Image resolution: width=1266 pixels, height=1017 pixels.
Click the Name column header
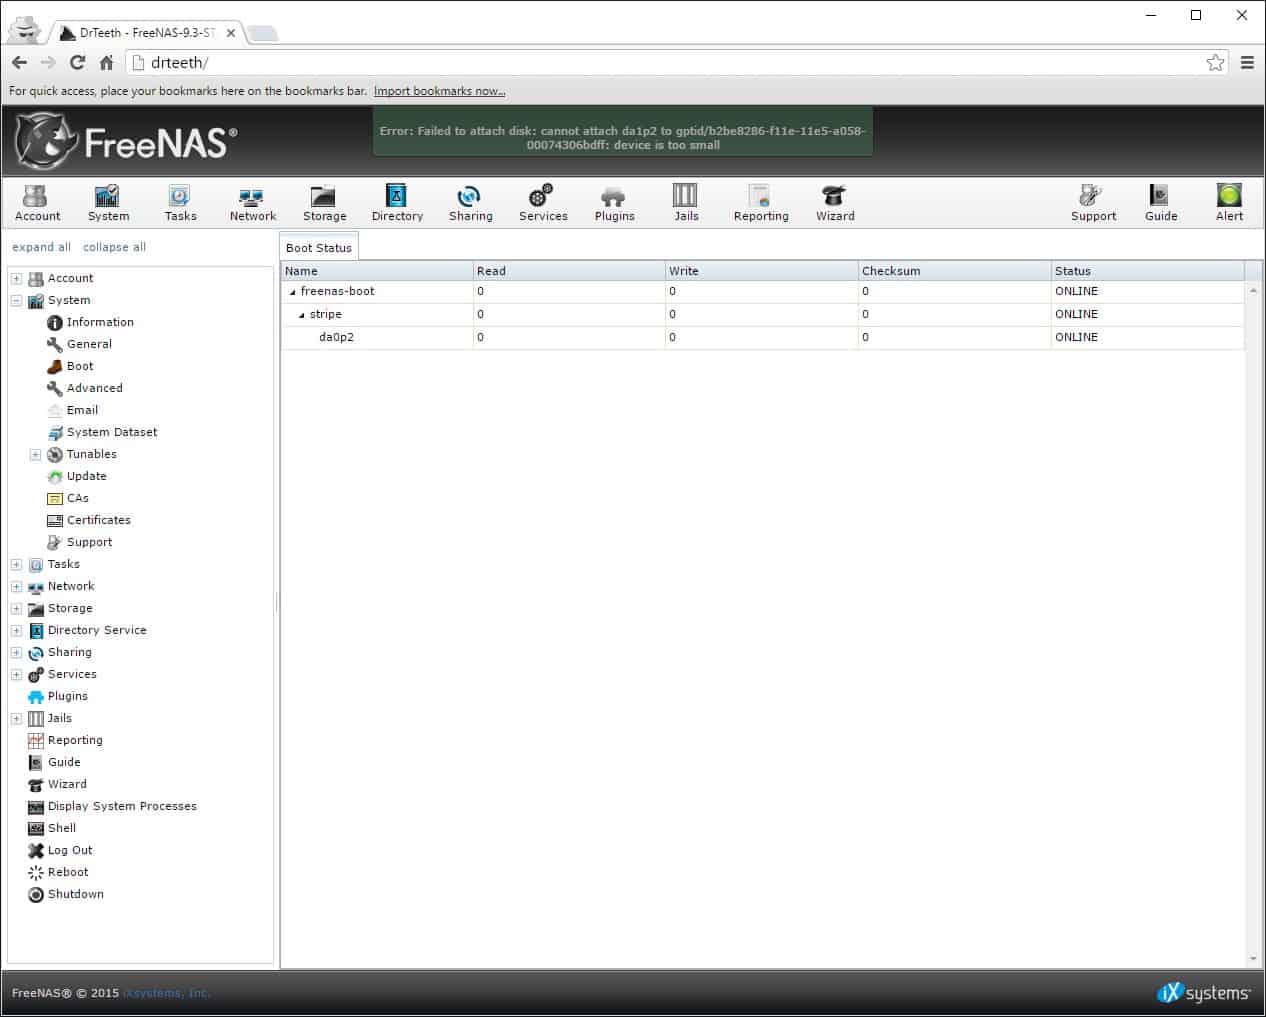pyautogui.click(x=377, y=271)
